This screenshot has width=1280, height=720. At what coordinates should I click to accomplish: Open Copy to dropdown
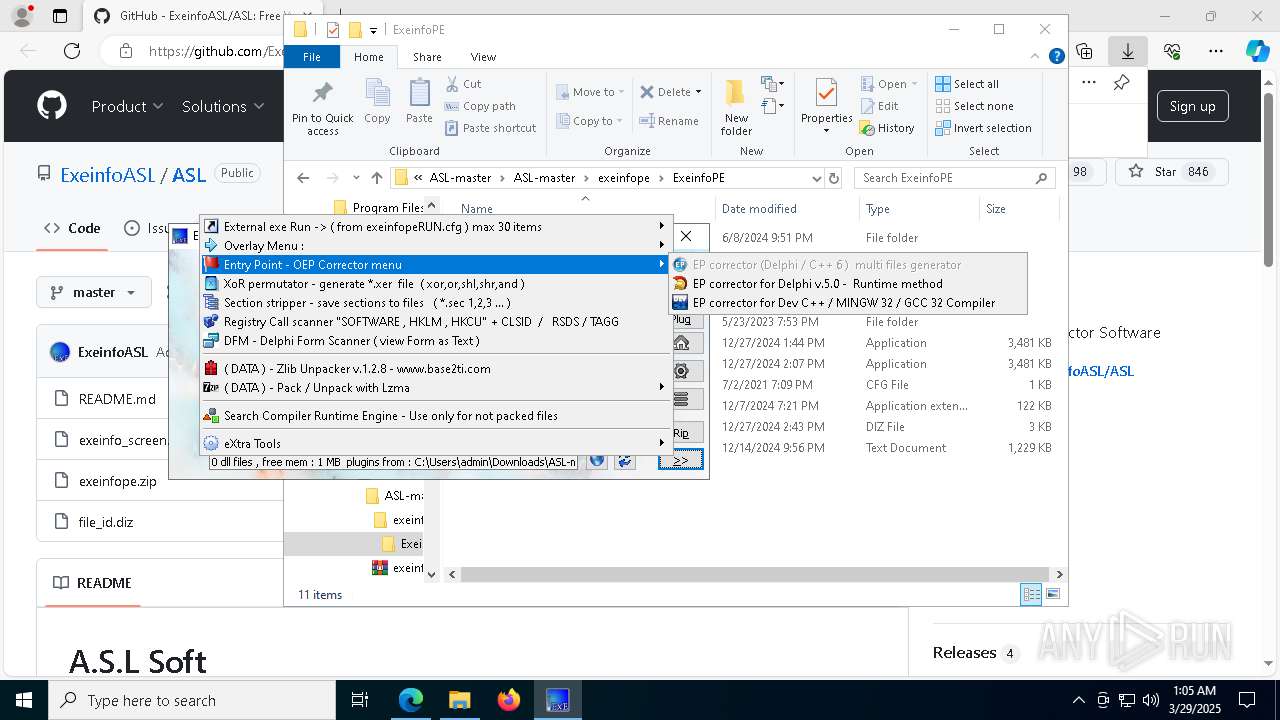590,121
